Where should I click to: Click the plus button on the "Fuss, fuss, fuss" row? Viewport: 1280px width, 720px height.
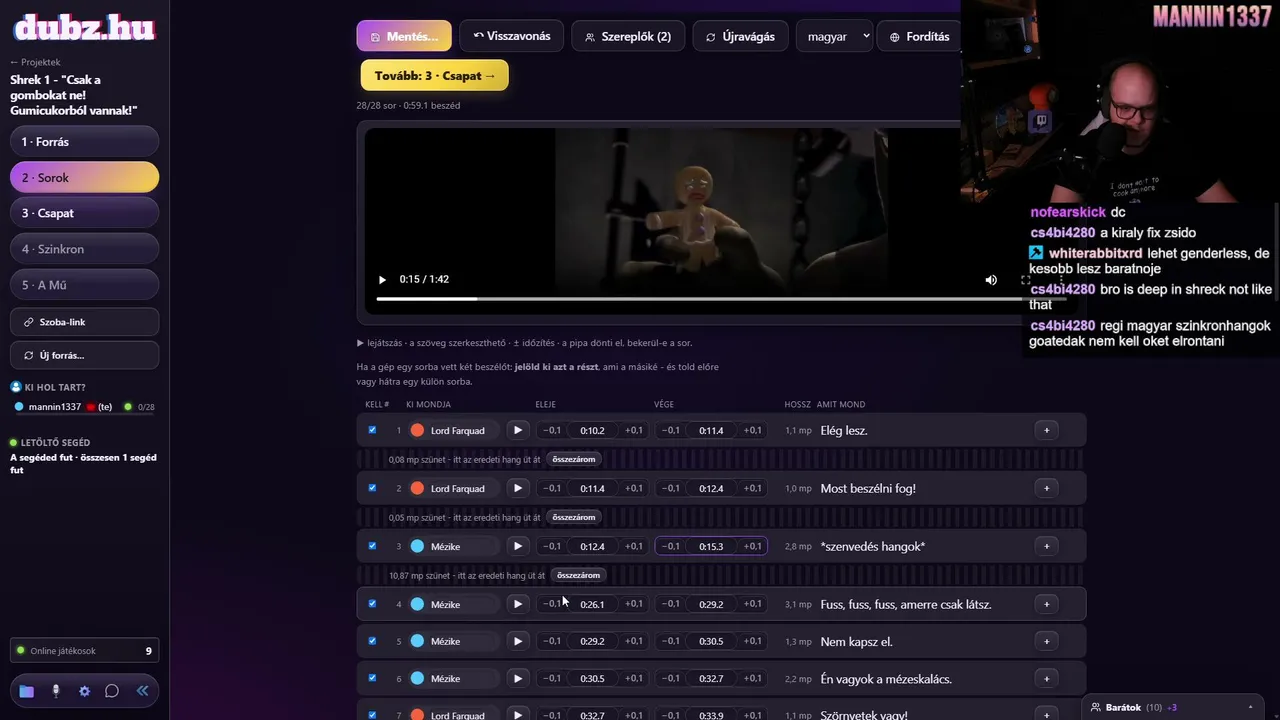tap(1046, 604)
